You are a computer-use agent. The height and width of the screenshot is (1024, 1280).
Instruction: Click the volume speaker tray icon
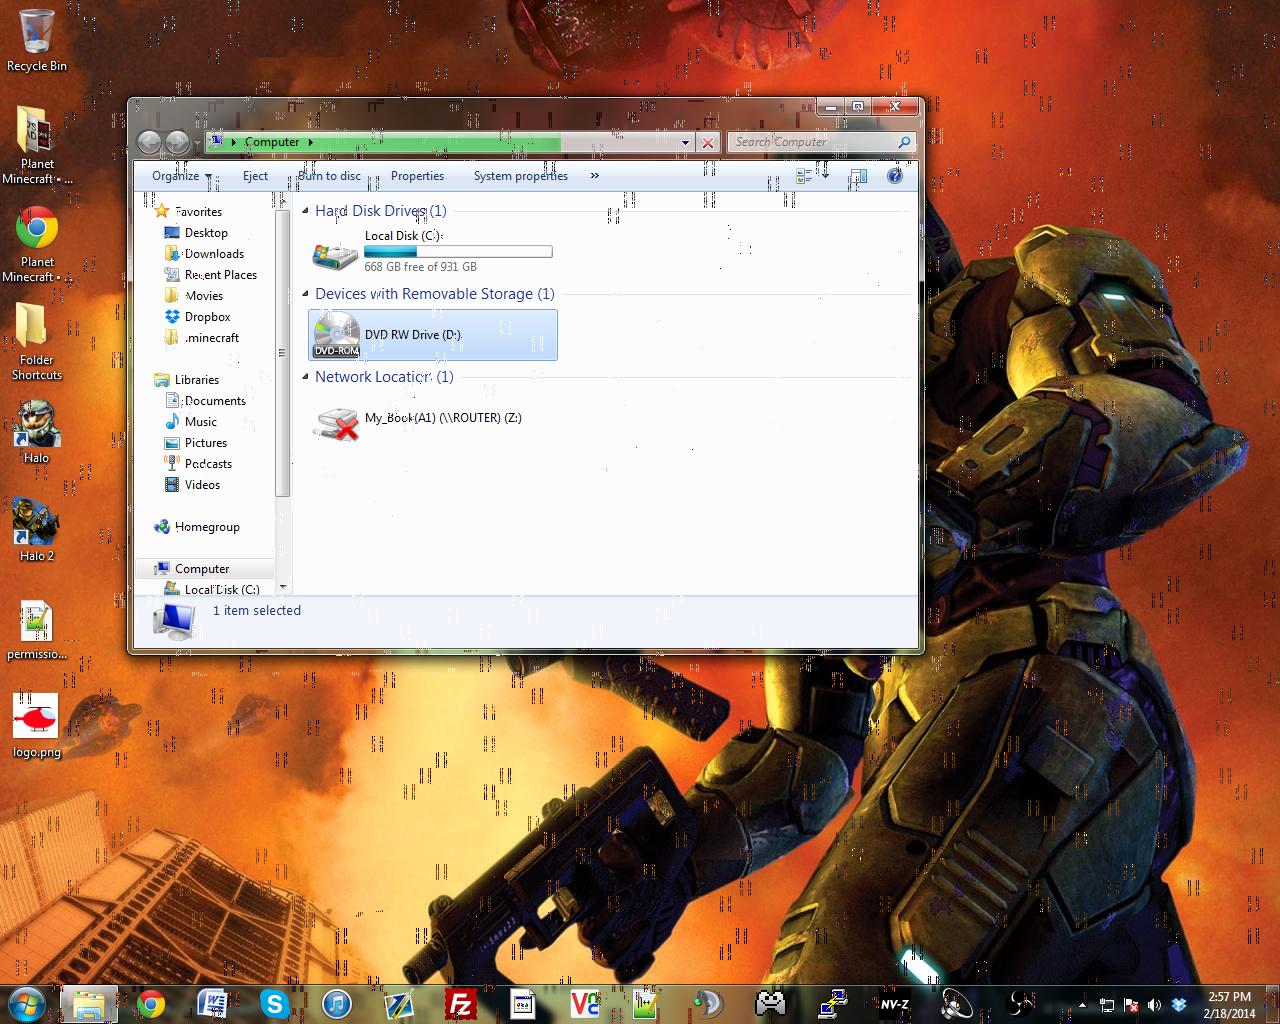click(1155, 1005)
